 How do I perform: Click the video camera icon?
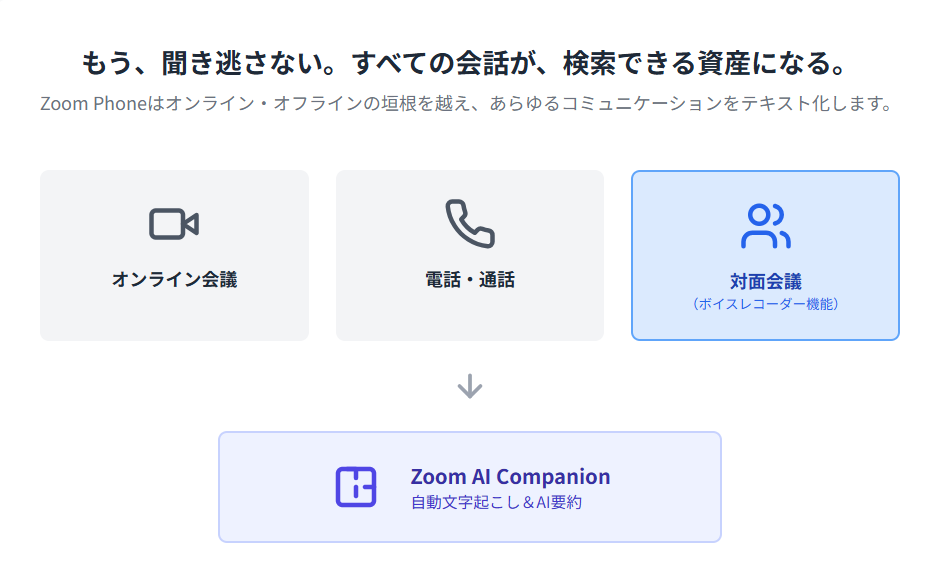(174, 224)
